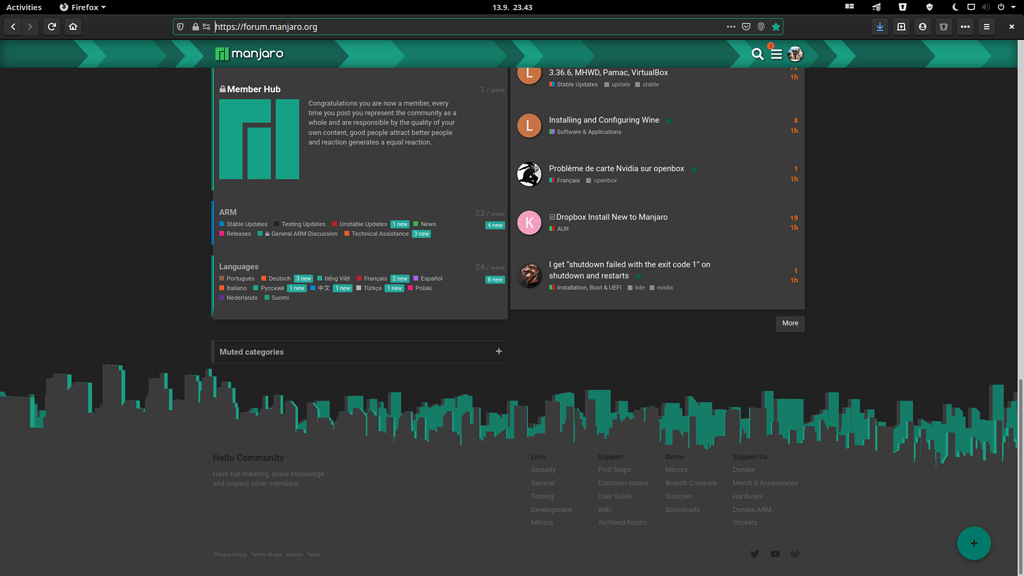Bookmark the page with the star icon
This screenshot has width=1024, height=576.
click(776, 27)
